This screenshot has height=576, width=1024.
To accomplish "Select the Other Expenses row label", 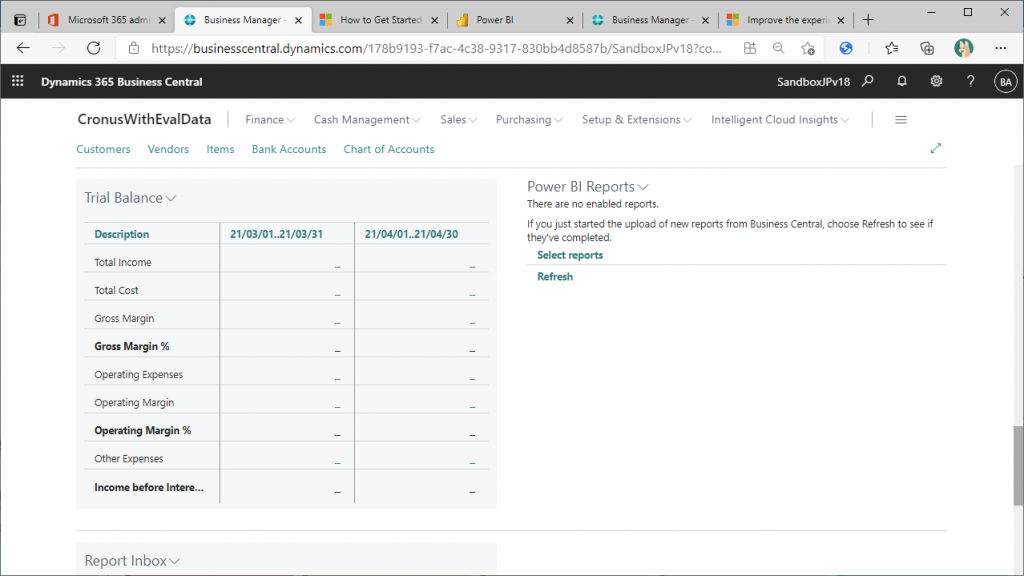I will tap(129, 458).
